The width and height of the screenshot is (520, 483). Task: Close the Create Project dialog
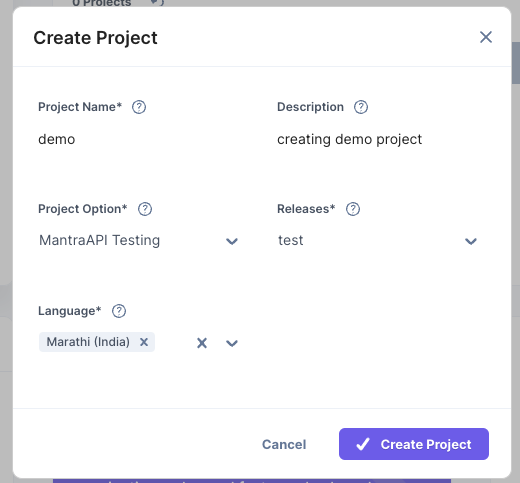486,37
